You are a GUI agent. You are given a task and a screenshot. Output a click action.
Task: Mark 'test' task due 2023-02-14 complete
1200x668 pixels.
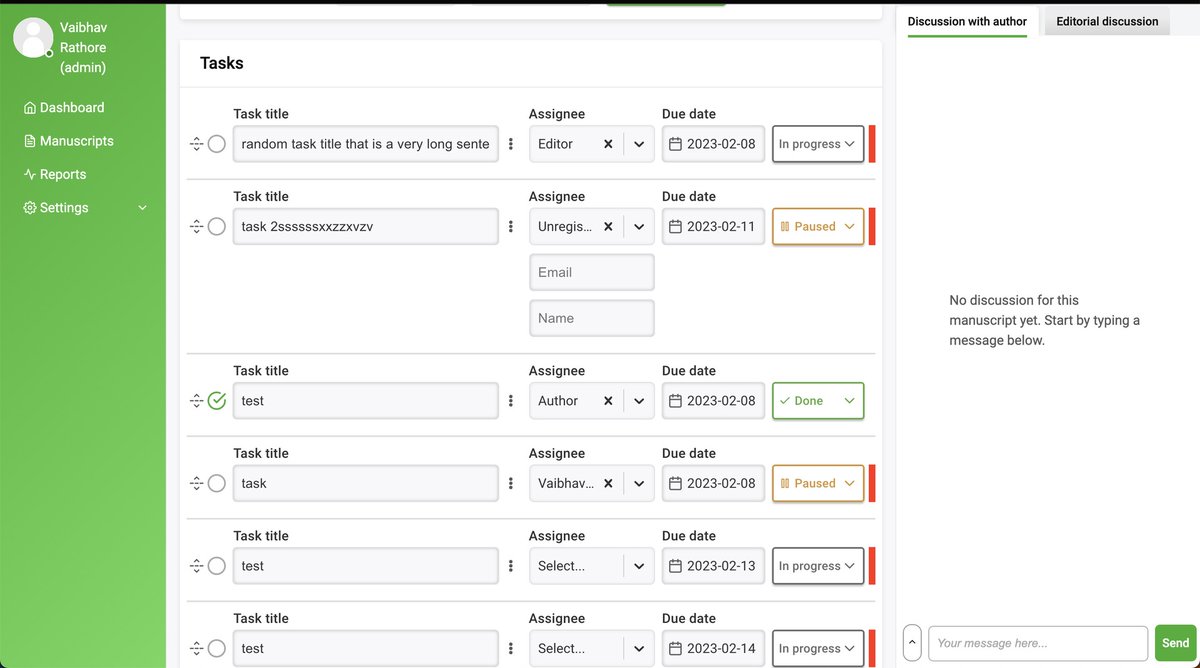point(217,649)
